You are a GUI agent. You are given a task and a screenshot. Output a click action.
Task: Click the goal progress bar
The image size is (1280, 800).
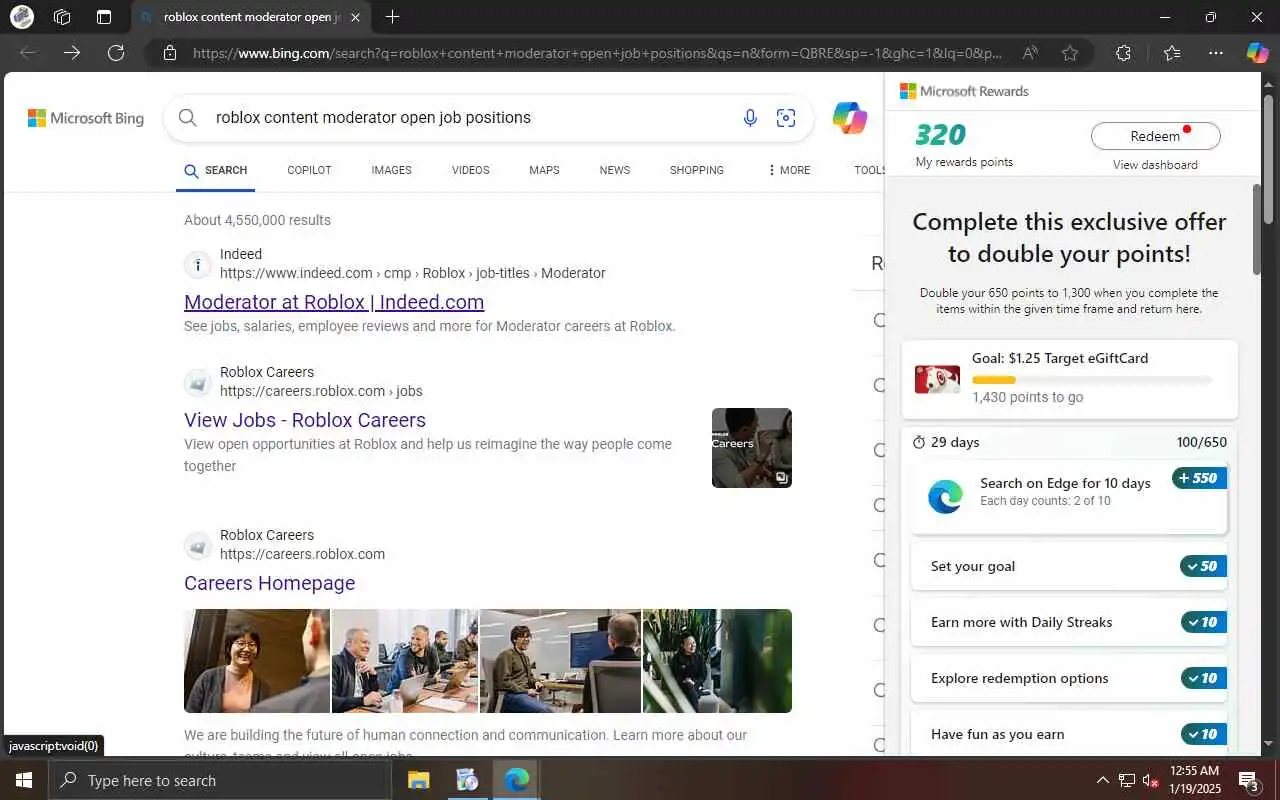1091,380
